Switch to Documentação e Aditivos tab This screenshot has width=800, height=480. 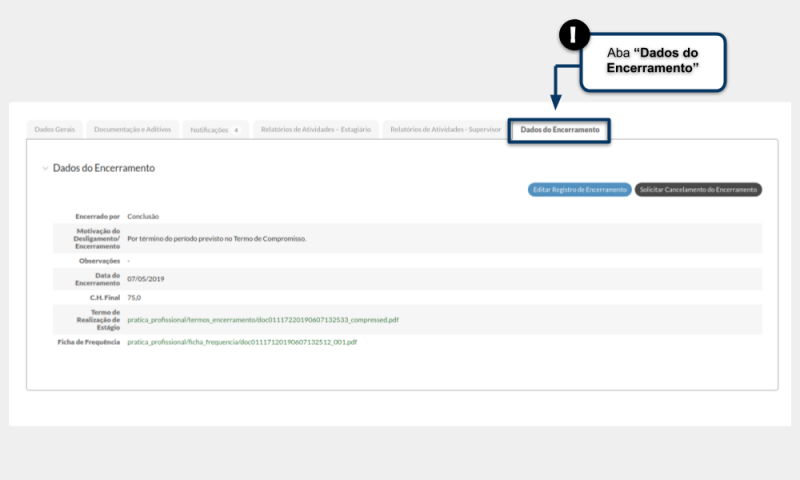(133, 130)
